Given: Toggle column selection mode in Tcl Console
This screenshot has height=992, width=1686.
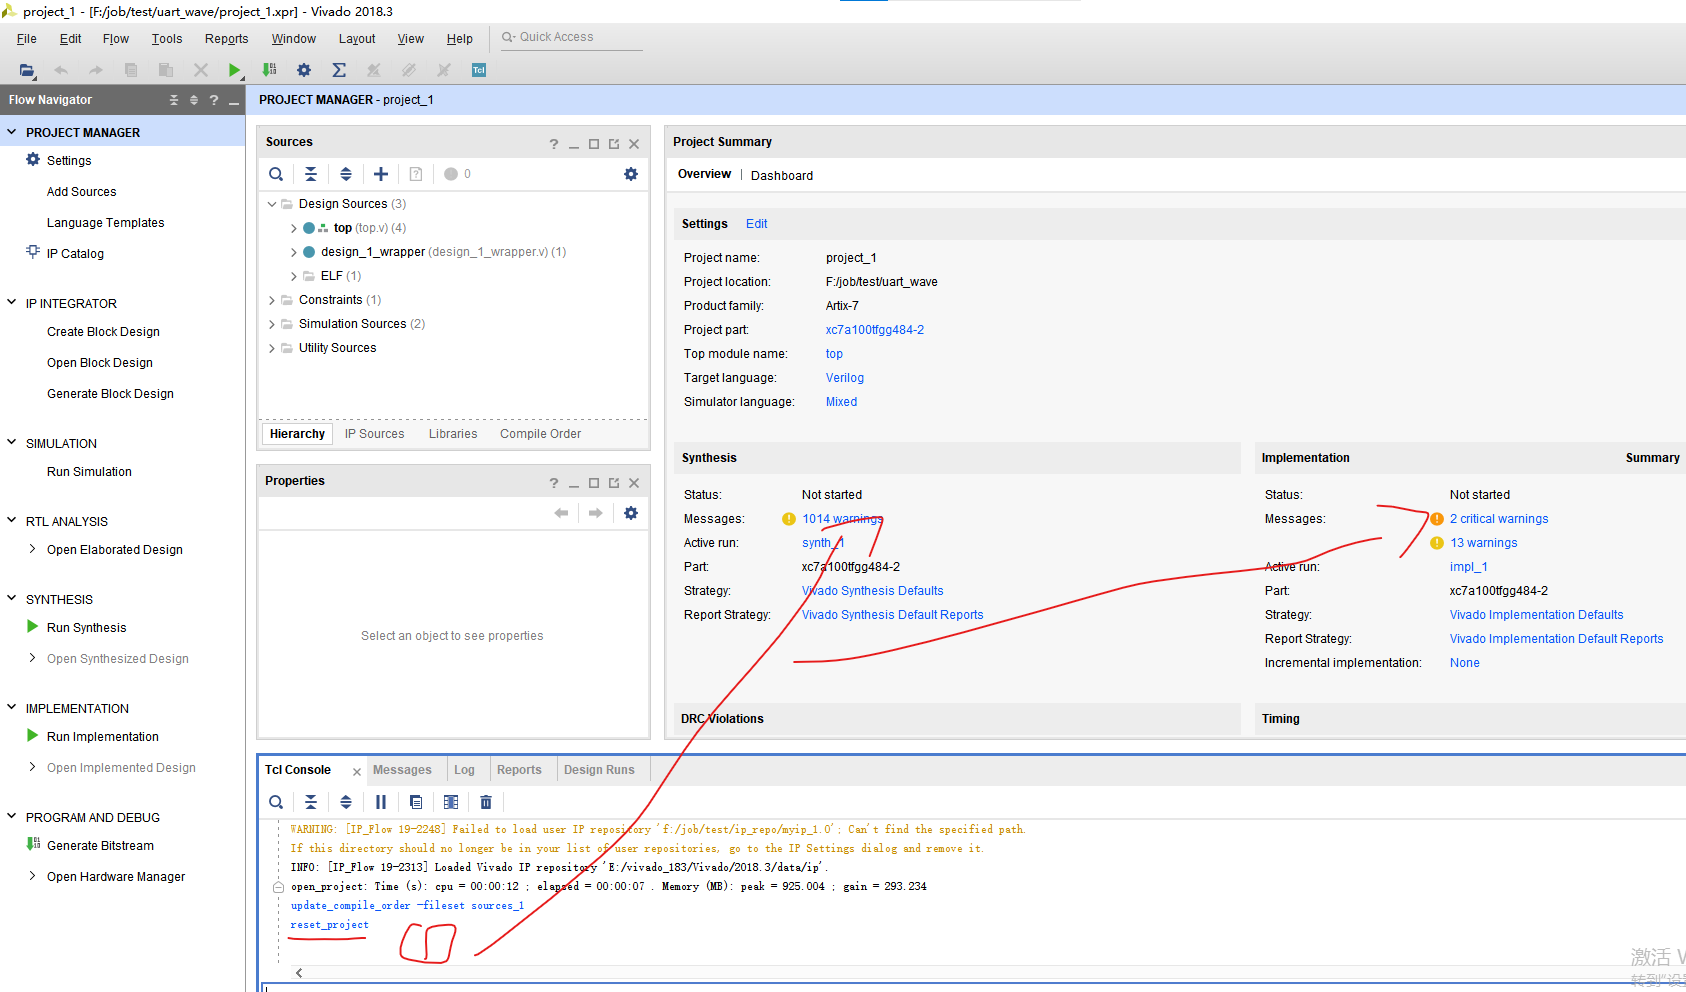Looking at the screenshot, I should [451, 802].
